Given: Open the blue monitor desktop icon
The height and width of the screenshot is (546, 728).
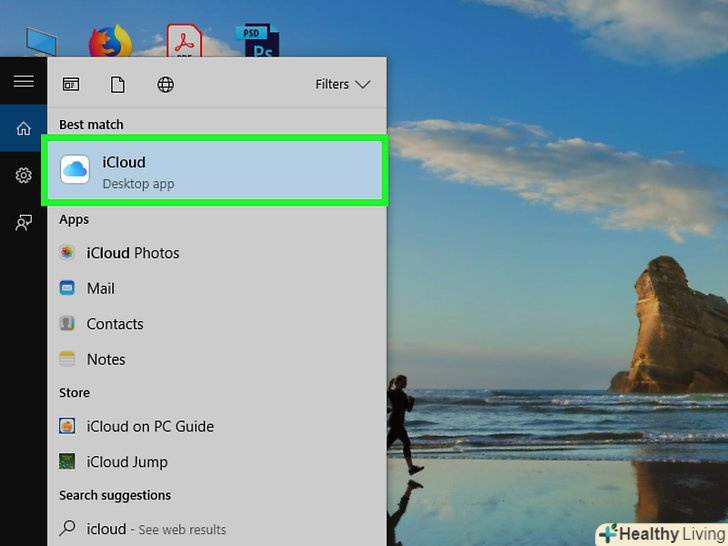Looking at the screenshot, I should [41, 41].
